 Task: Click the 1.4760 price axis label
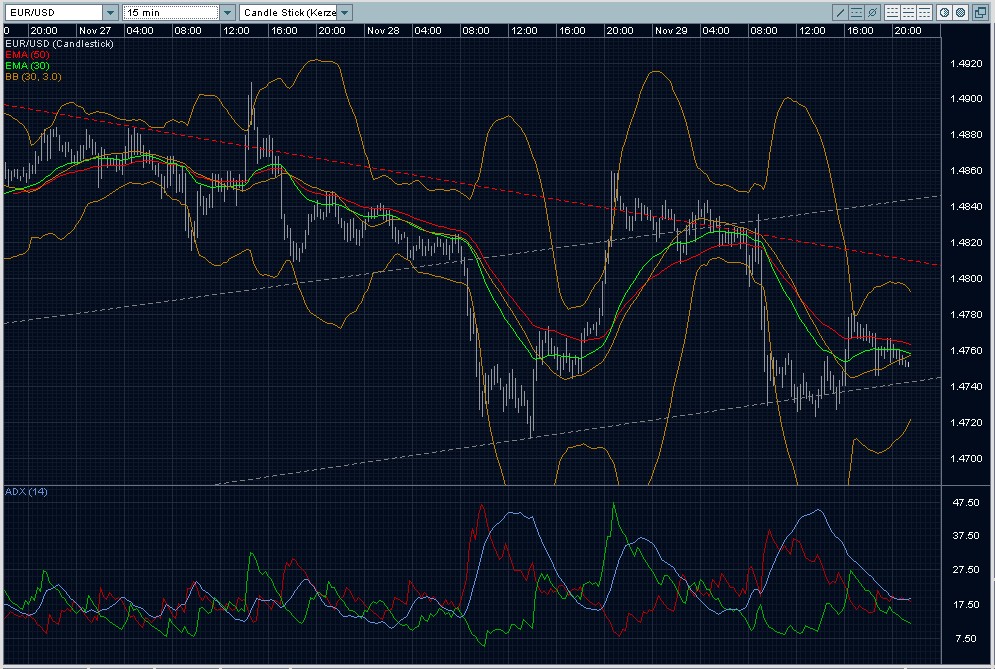[966, 350]
